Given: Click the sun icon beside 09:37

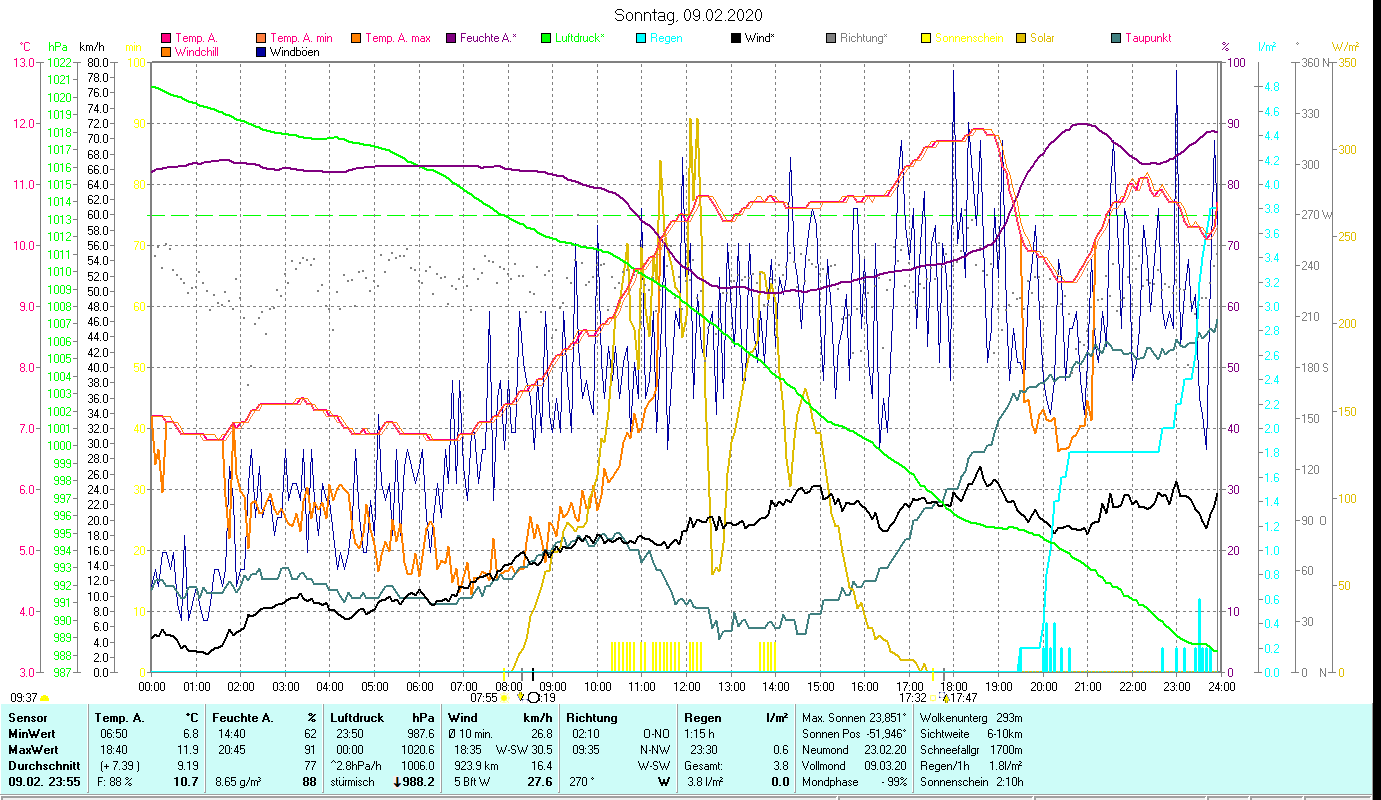Looking at the screenshot, I should point(45,698).
